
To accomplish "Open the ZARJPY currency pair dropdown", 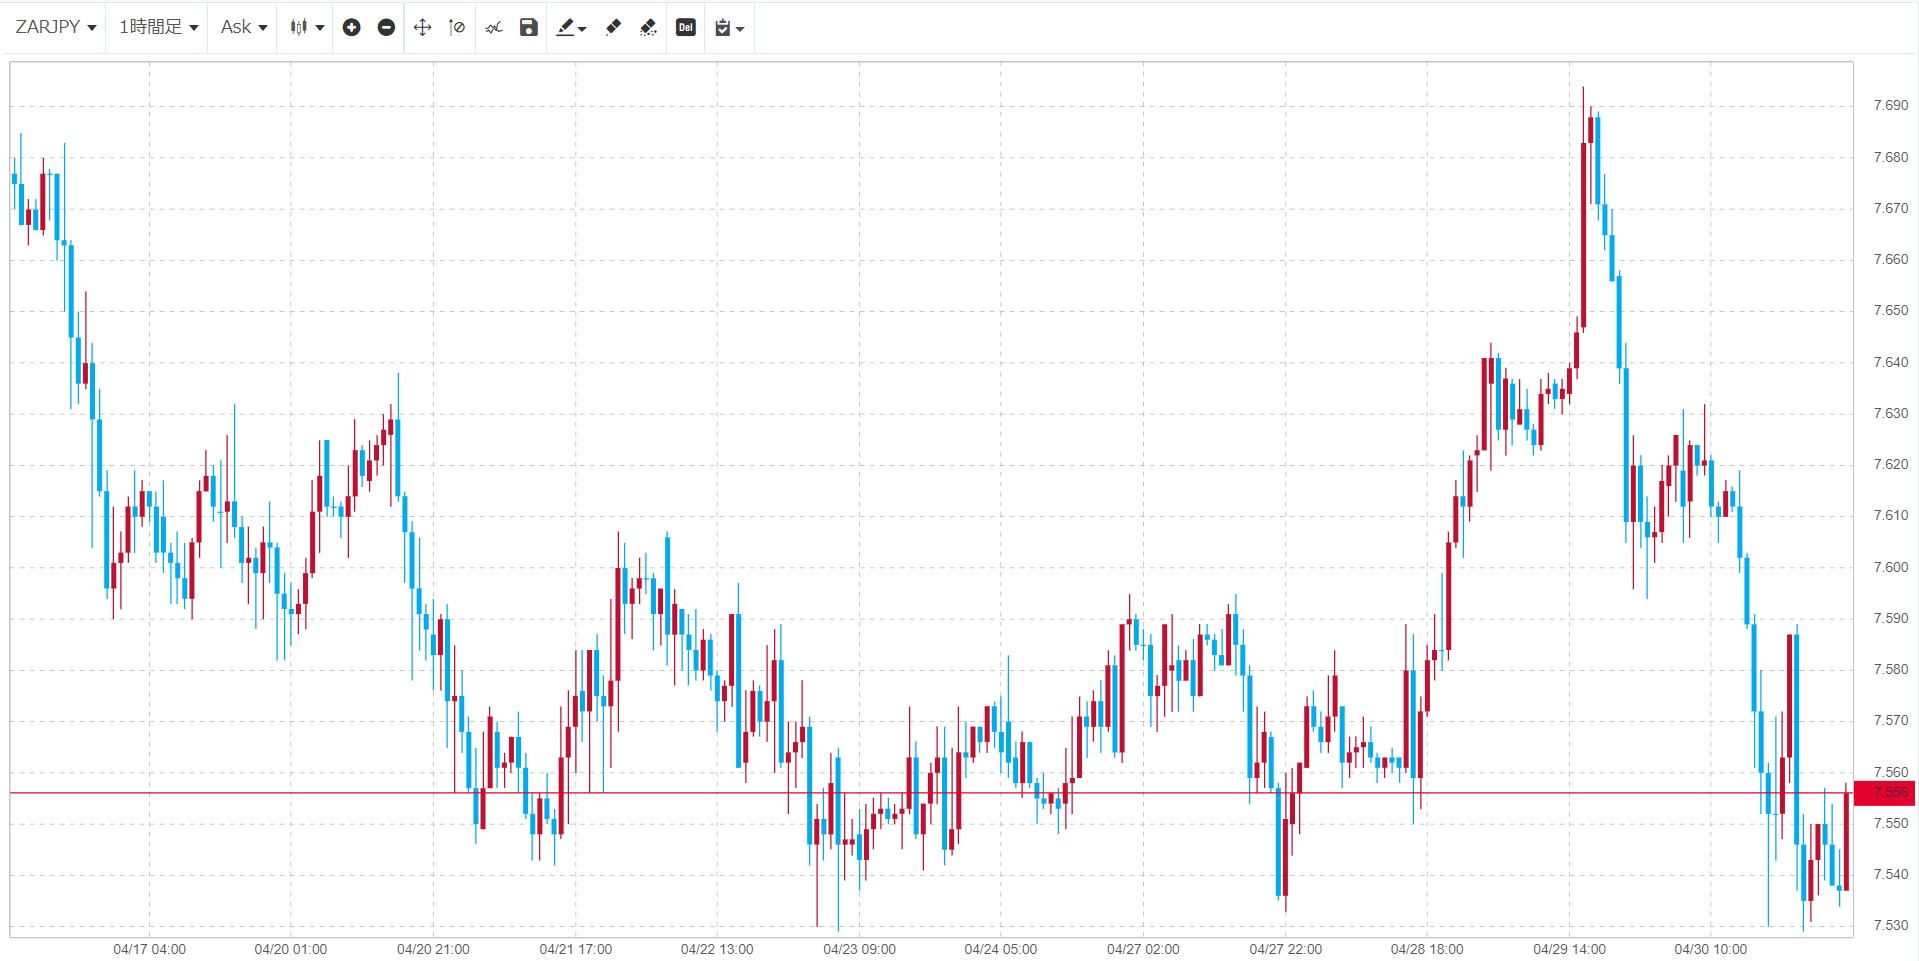I will pyautogui.click(x=56, y=27).
